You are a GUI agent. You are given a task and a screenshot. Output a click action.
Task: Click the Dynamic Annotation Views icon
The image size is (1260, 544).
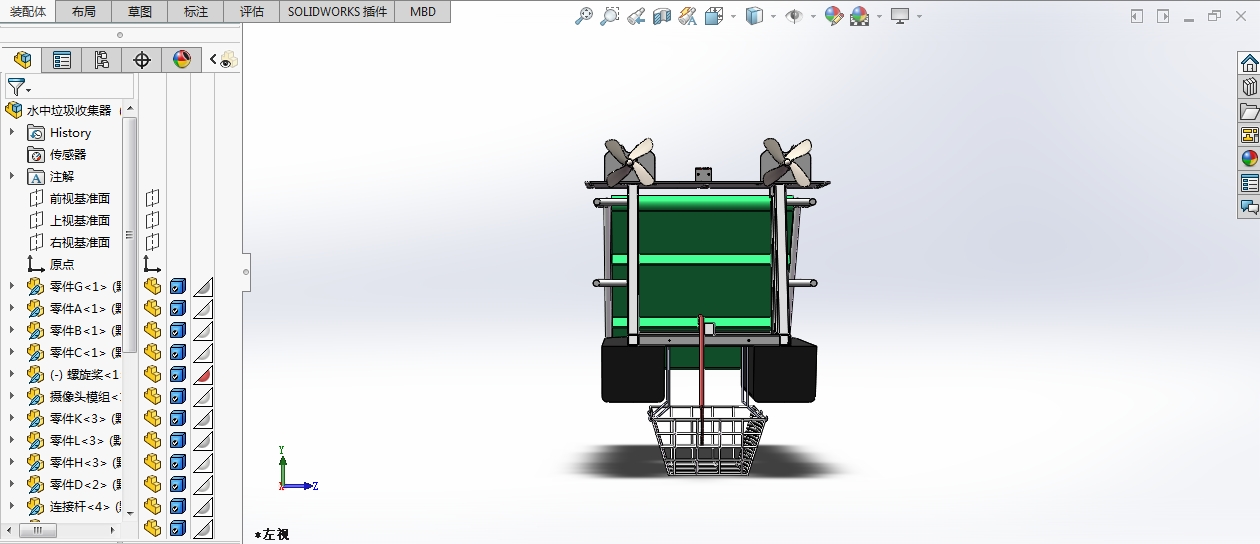[x=687, y=16]
